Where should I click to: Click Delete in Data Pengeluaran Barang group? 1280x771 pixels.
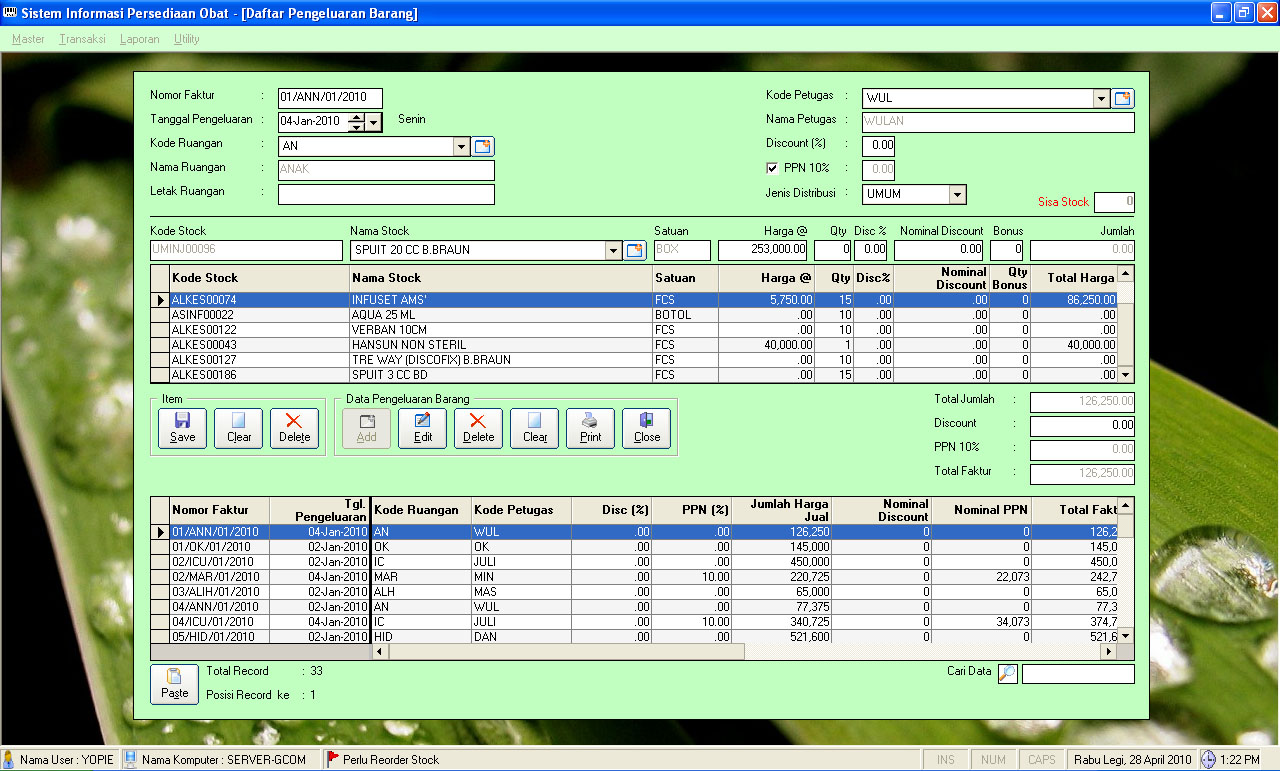478,427
